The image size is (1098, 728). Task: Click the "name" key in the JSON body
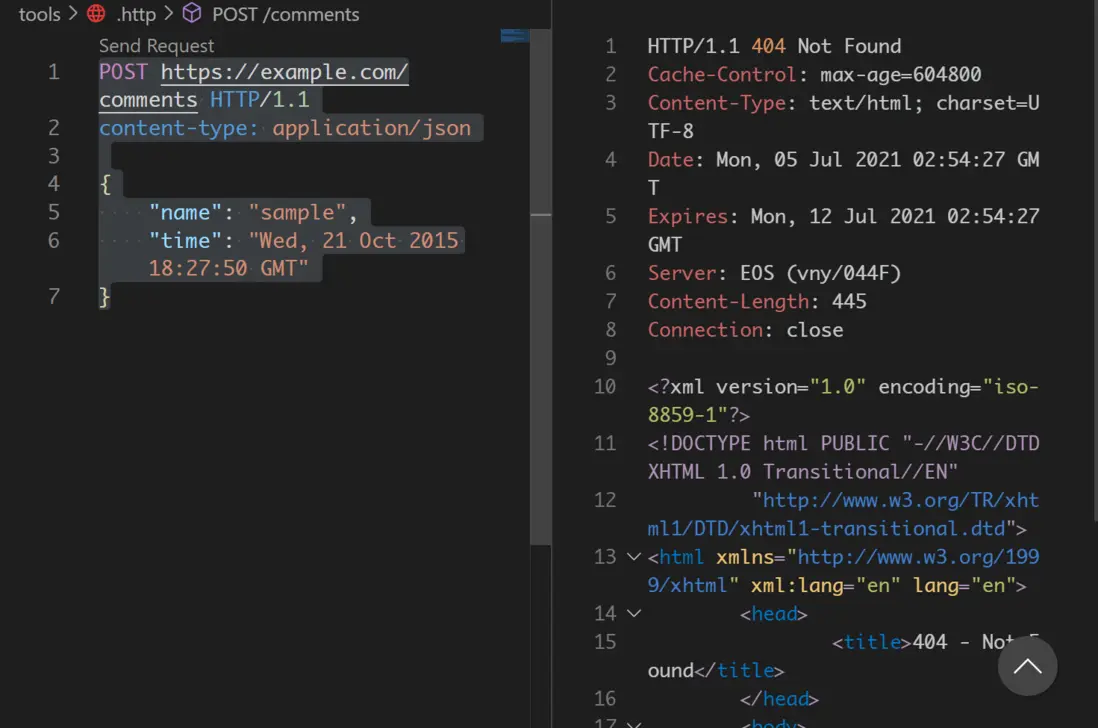pyautogui.click(x=186, y=213)
